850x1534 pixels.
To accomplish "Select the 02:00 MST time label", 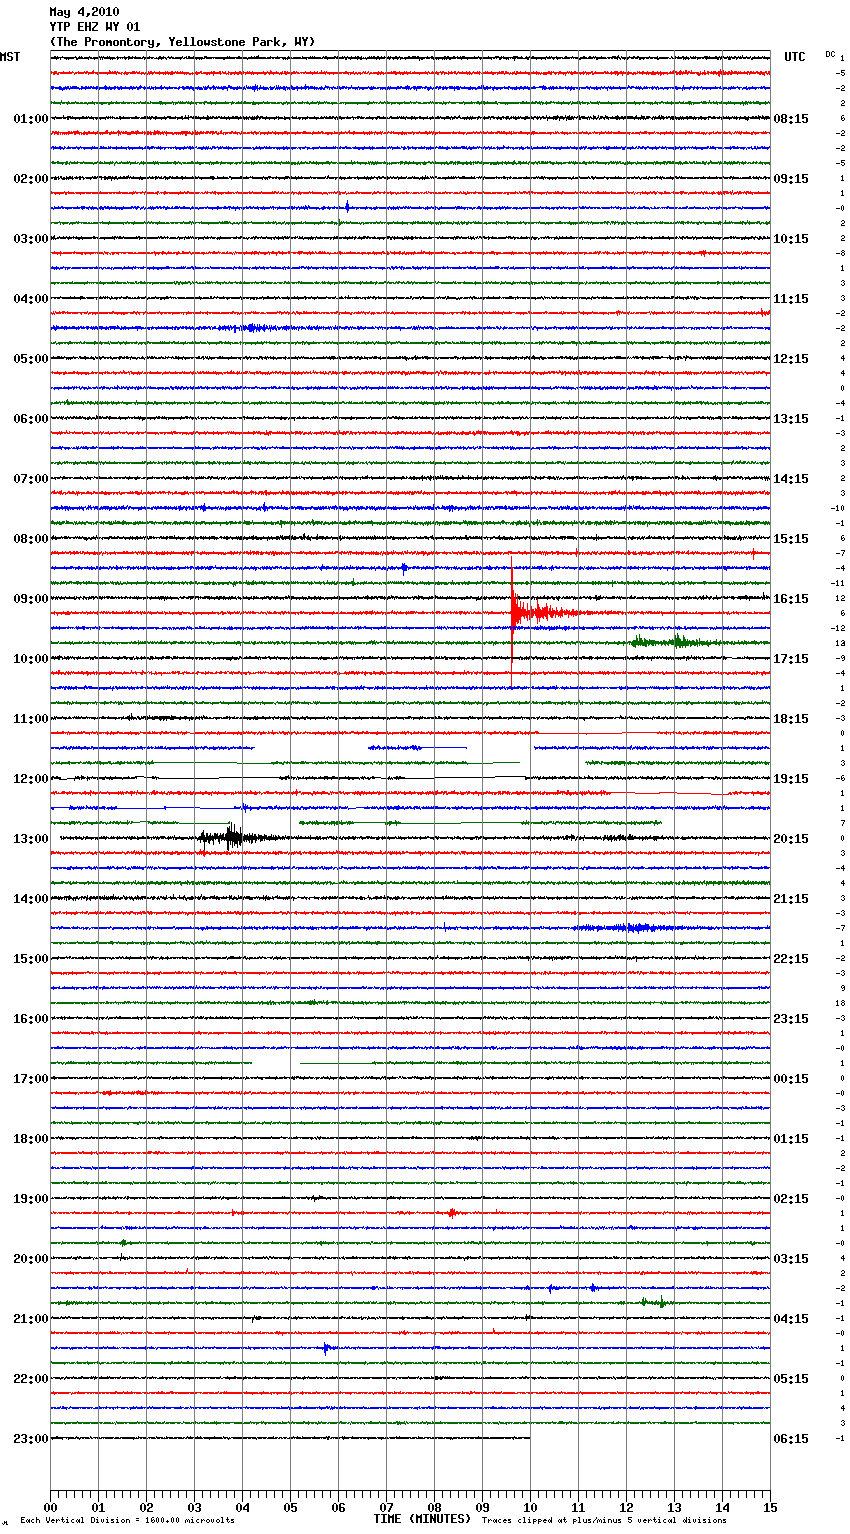I will click(x=31, y=179).
